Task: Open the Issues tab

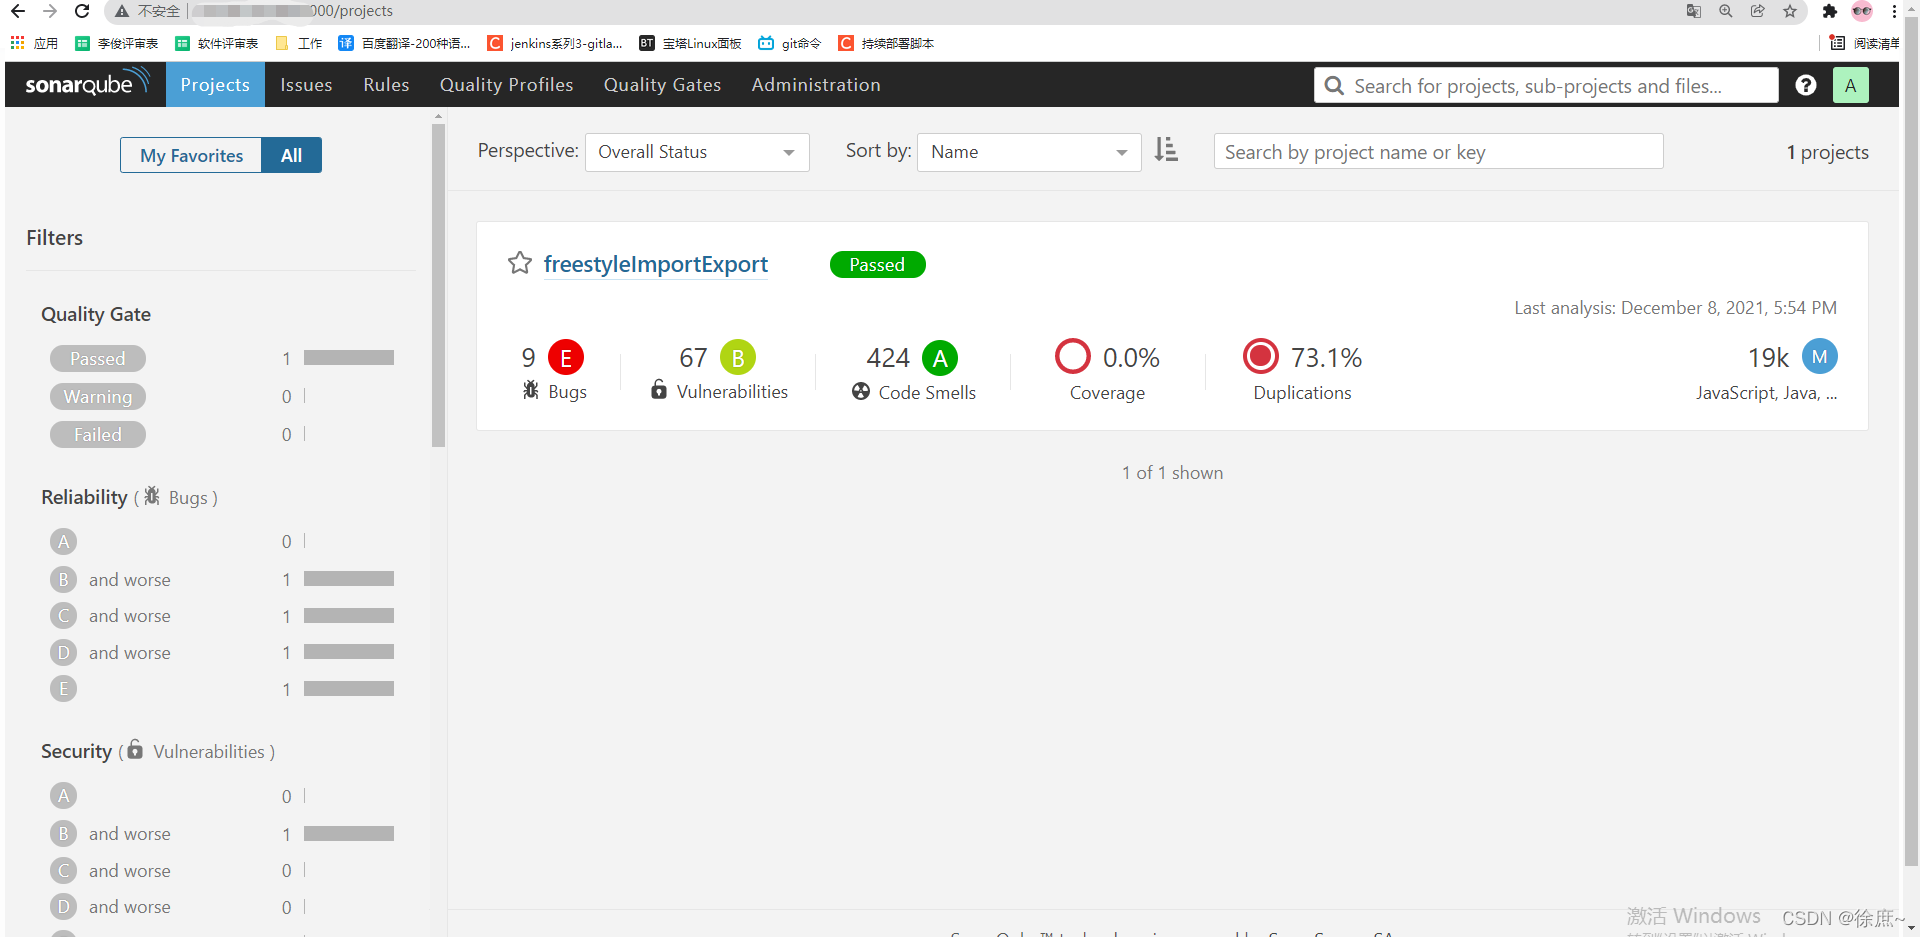Action: click(306, 85)
